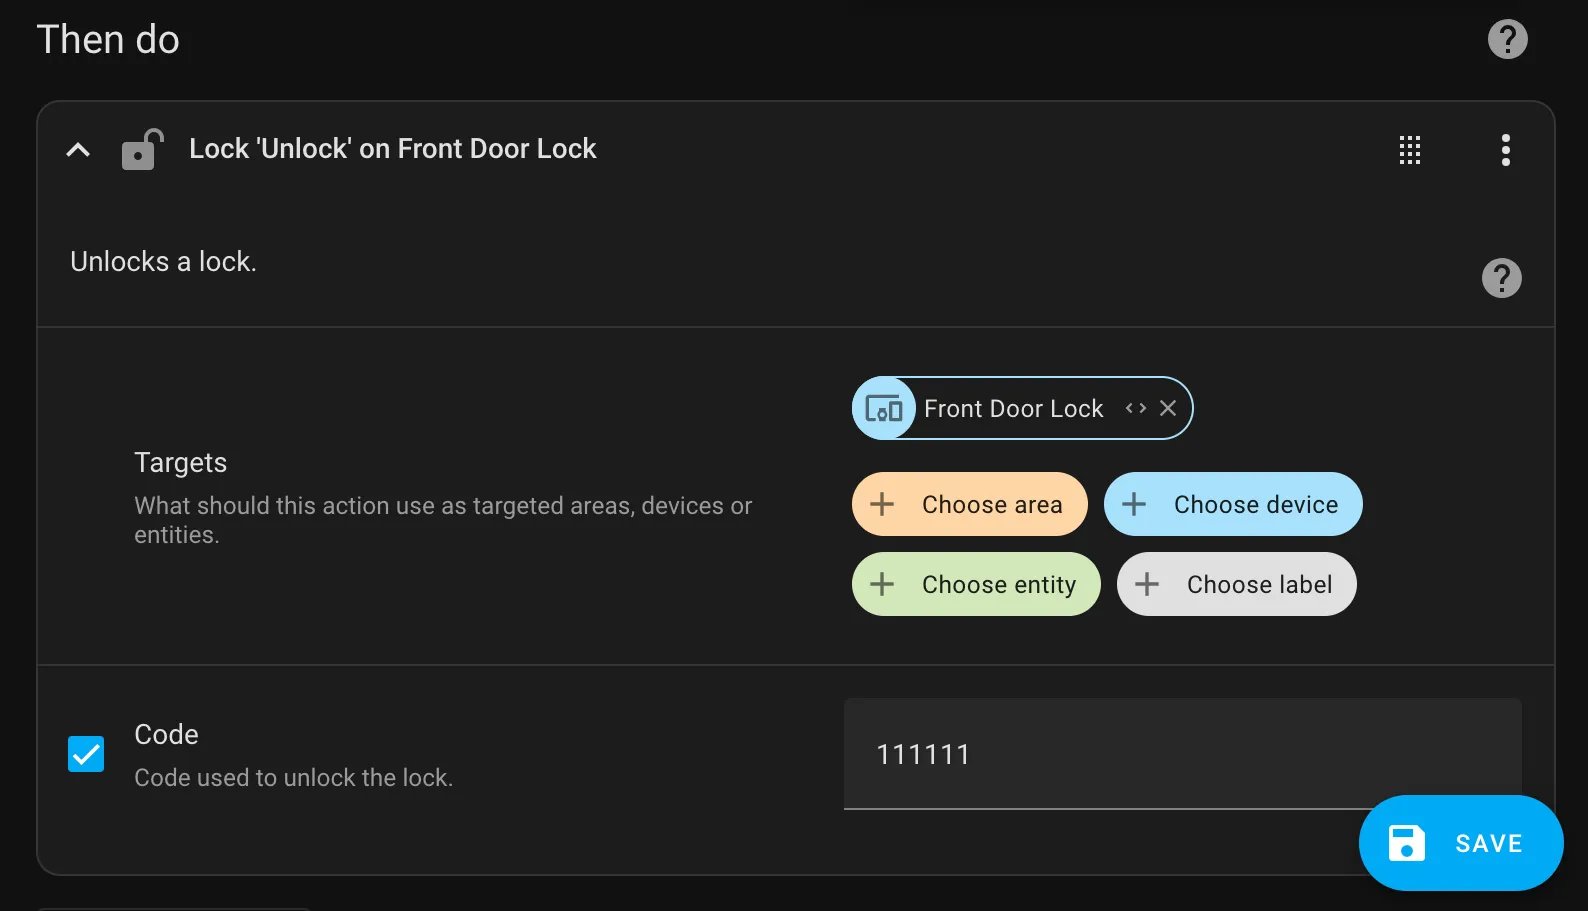Open YAML view with angle brackets icon
Viewport: 1588px width, 911px height.
point(1135,408)
